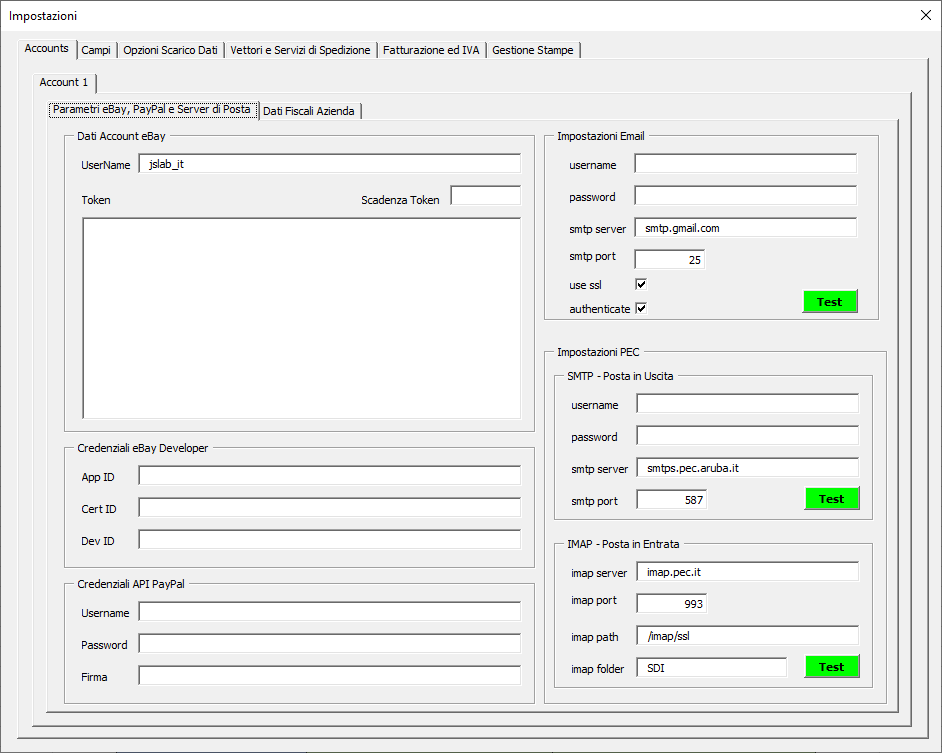Click the PayPal Username field
Image resolution: width=942 pixels, height=753 pixels.
click(x=329, y=612)
